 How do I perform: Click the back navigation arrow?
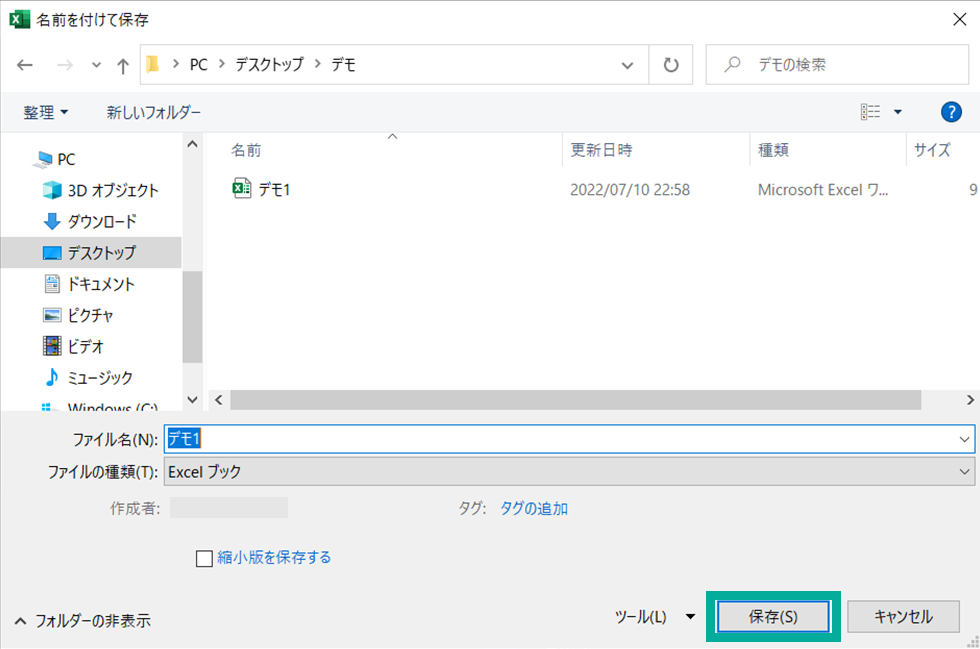[24, 64]
